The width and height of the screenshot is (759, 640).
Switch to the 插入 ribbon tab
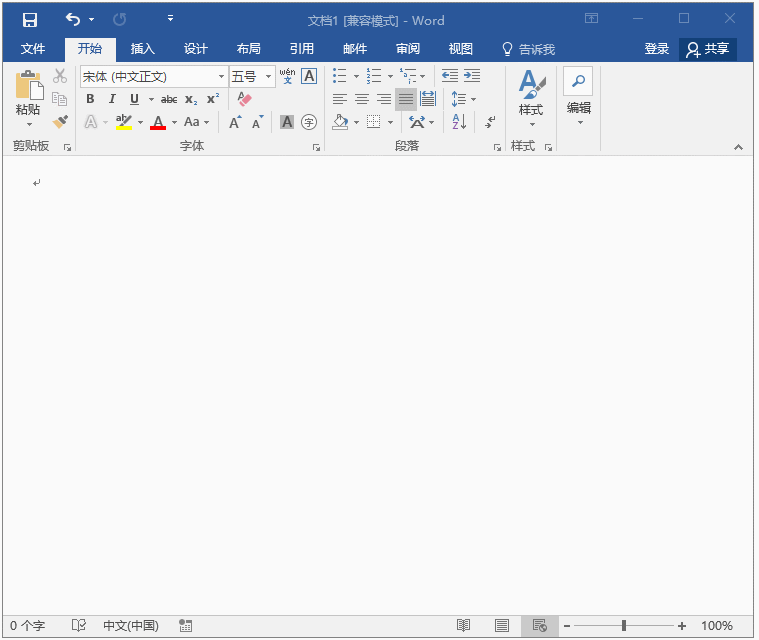[142, 49]
